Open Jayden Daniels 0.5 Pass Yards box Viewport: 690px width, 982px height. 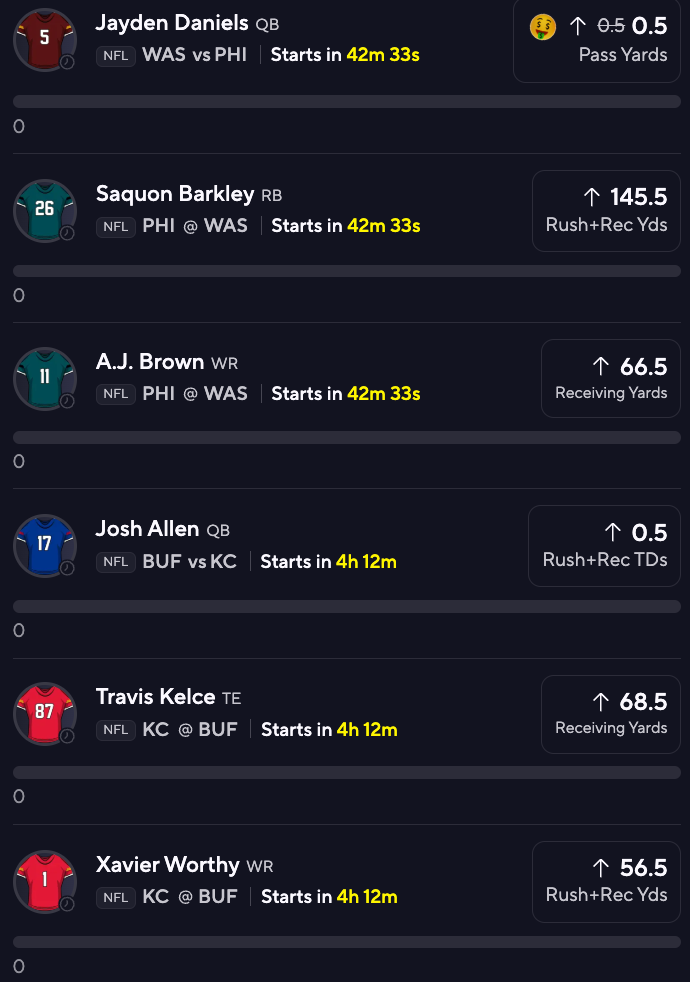(597, 40)
